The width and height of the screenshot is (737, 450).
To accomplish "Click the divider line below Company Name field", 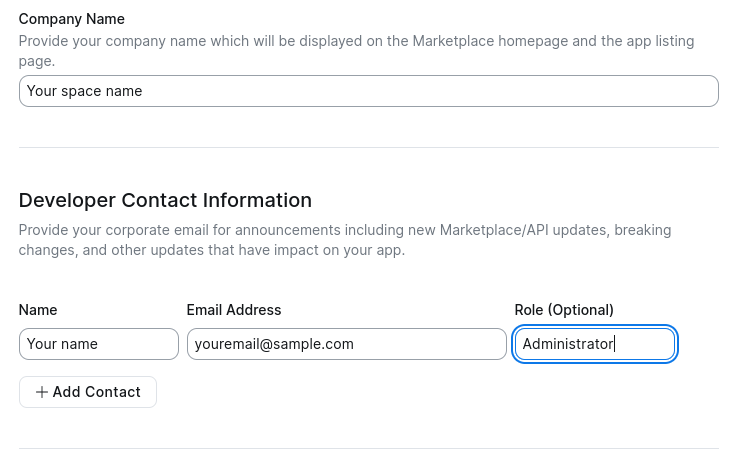I will pyautogui.click(x=368, y=148).
